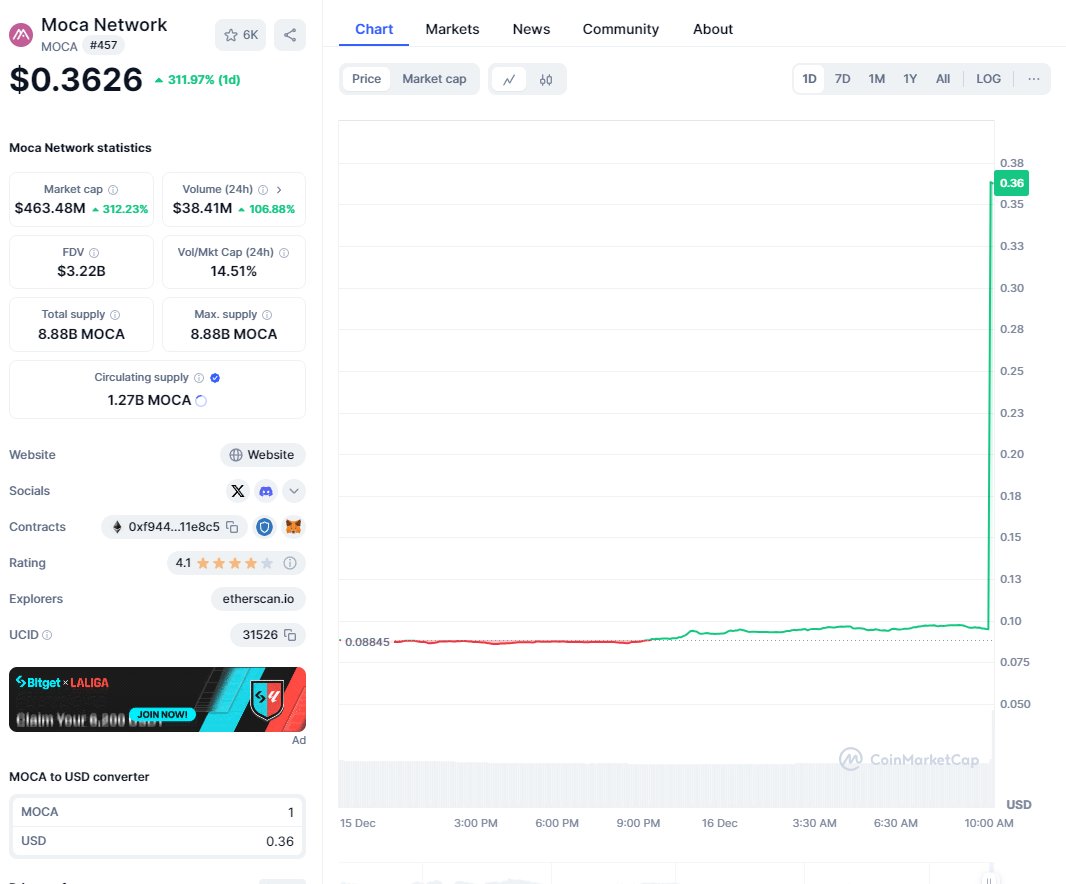Open Volume (24h) info icon
Viewport: 1066px width, 884px height.
tap(262, 190)
